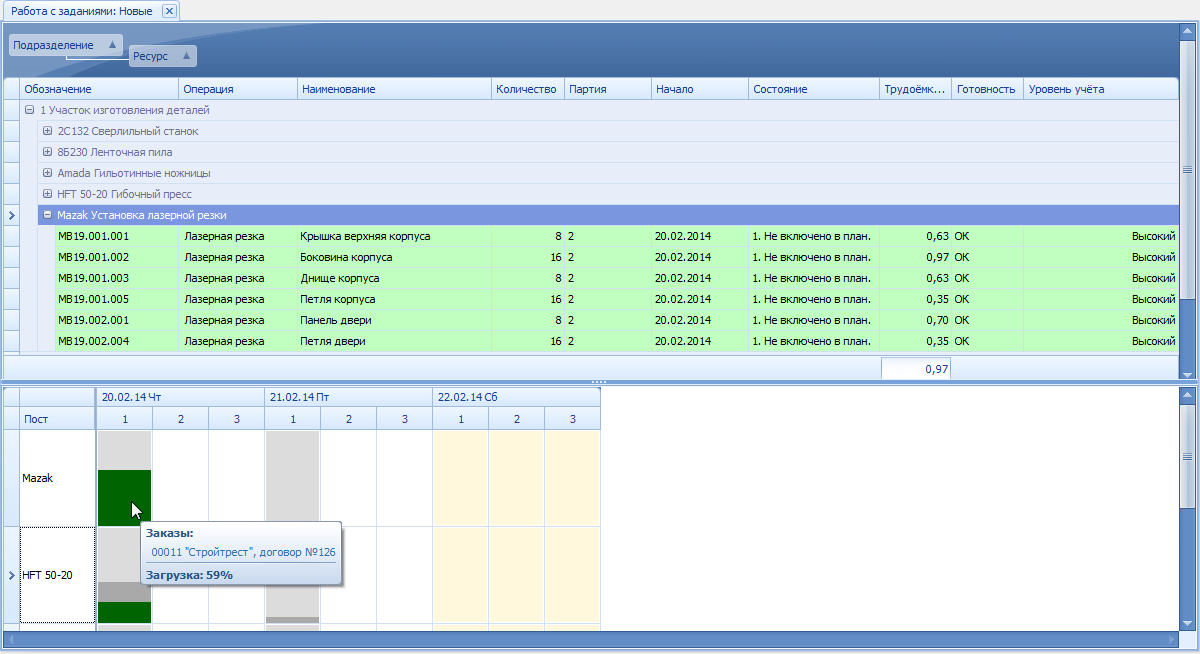Click the Пост column header
Image resolution: width=1200 pixels, height=654 pixels.
[57, 419]
